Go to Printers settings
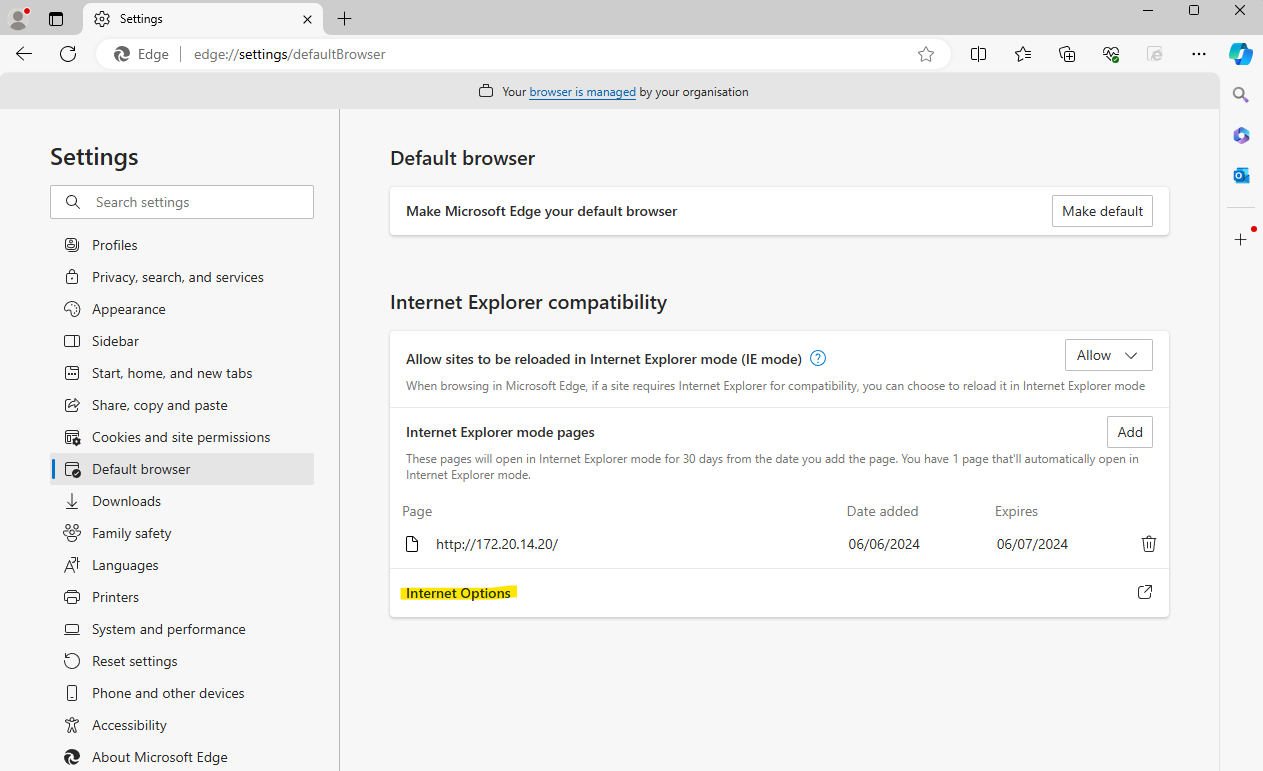Viewport: 1263px width, 771px height. pyautogui.click(x=182, y=597)
